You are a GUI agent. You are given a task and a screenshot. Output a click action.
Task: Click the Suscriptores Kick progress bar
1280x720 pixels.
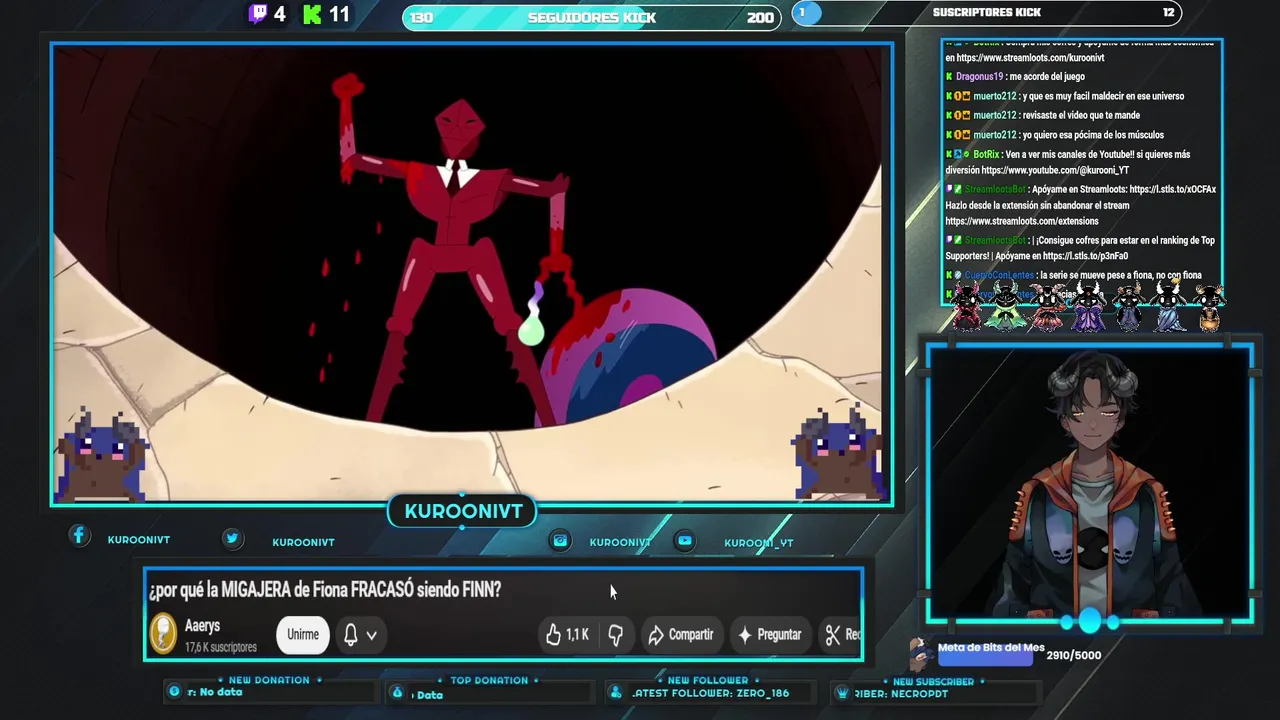987,13
